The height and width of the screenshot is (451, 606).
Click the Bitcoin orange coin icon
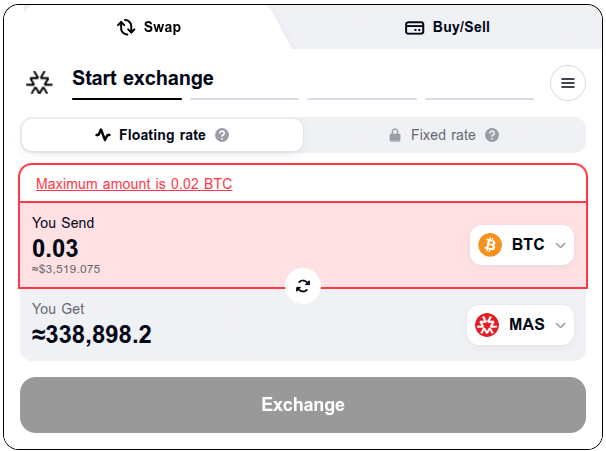pyautogui.click(x=490, y=245)
